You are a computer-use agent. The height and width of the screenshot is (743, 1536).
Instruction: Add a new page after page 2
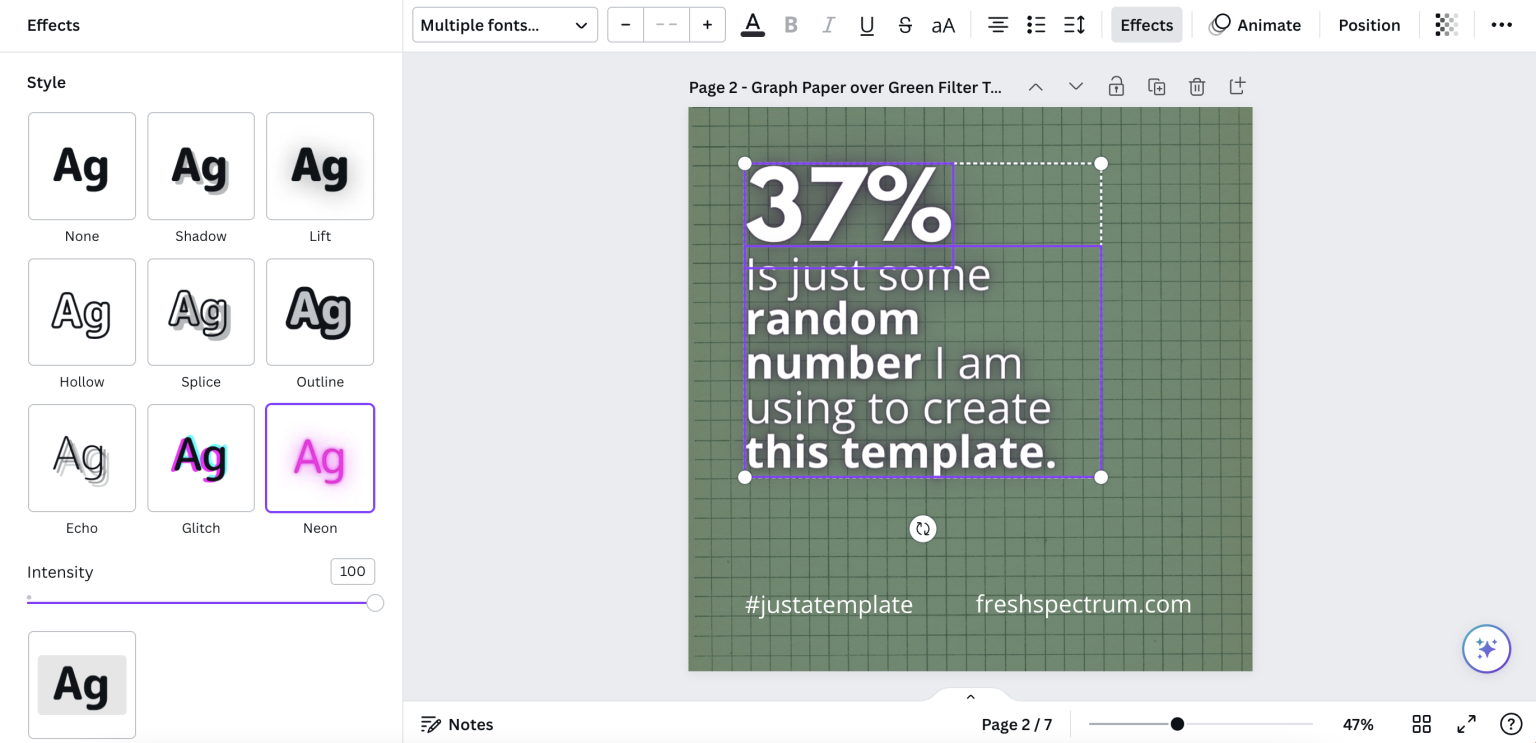1237,87
